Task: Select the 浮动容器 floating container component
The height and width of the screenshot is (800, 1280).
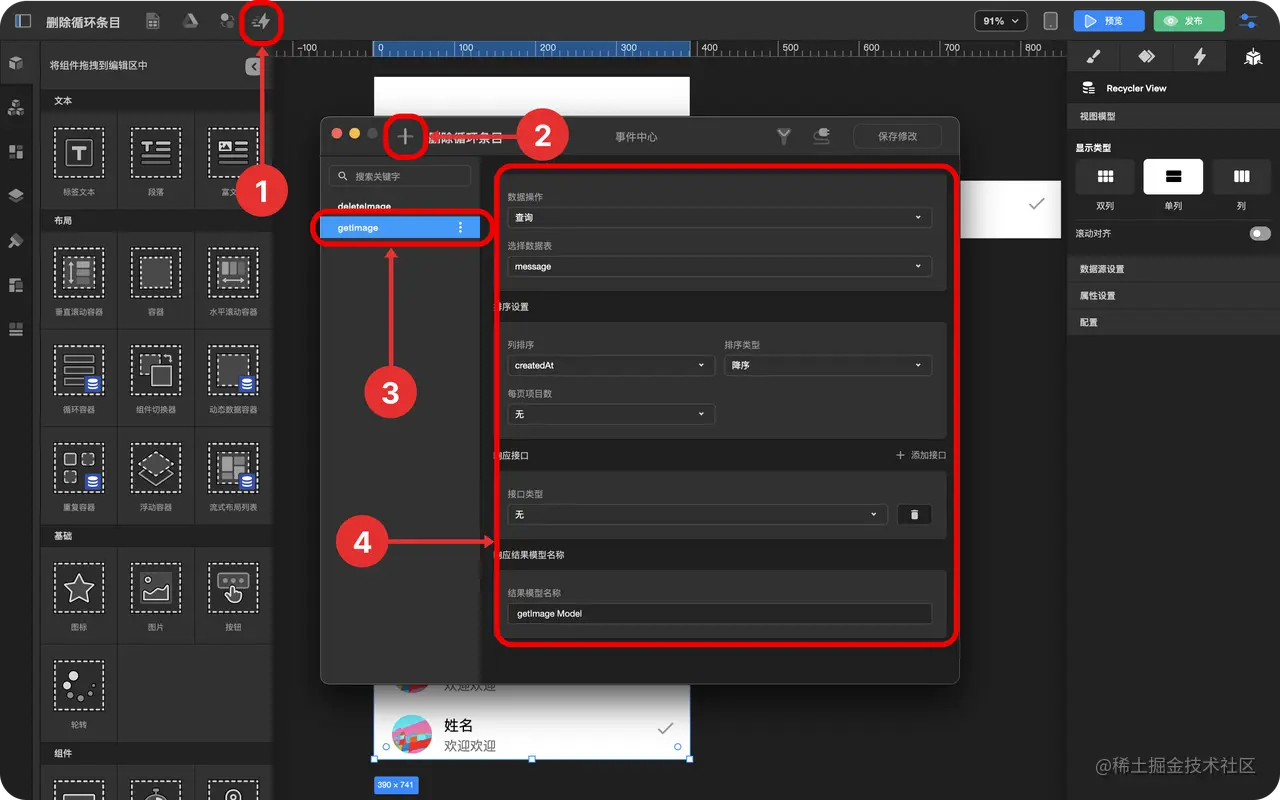Action: click(156, 476)
